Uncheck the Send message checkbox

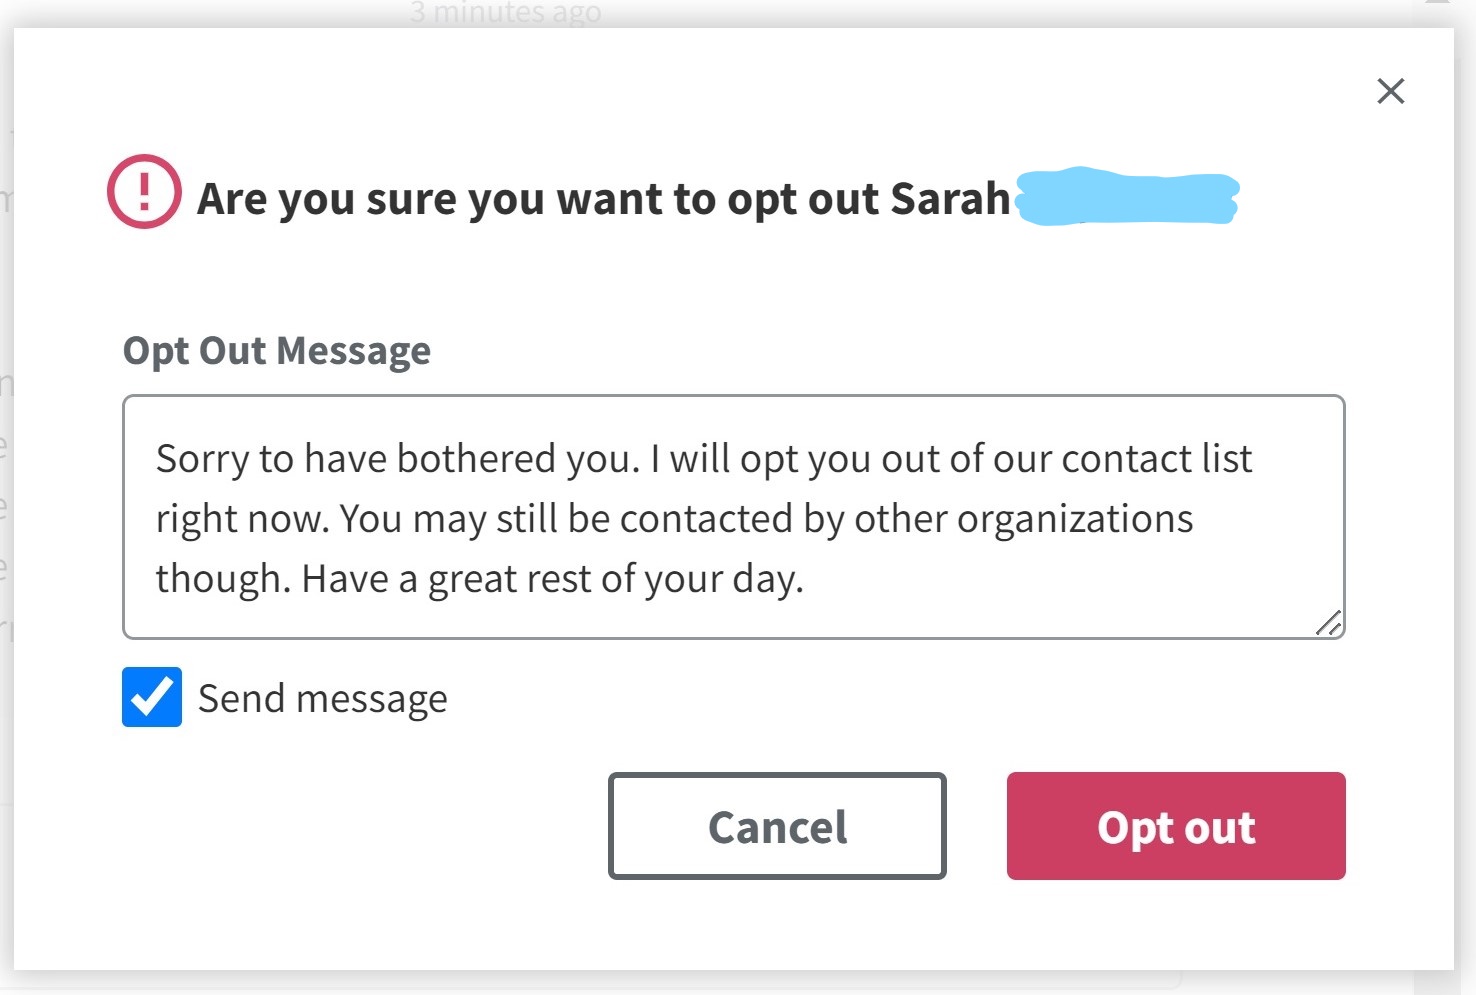152,697
